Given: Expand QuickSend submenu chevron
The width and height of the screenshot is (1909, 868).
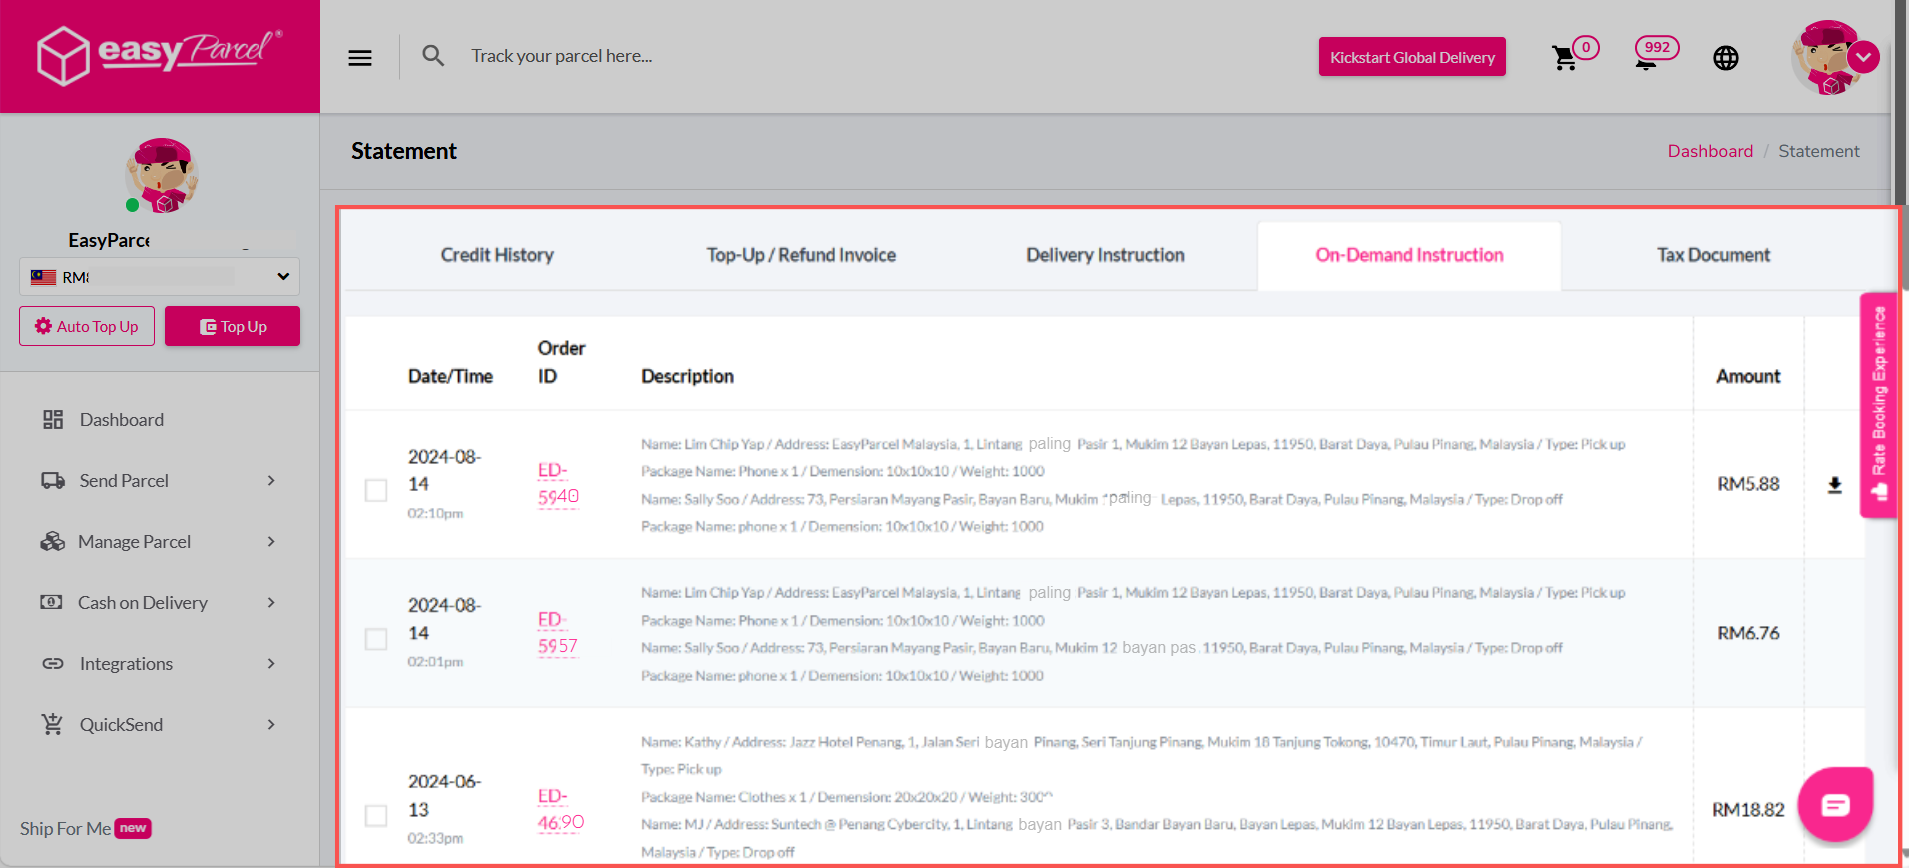Looking at the screenshot, I should tap(271, 725).
